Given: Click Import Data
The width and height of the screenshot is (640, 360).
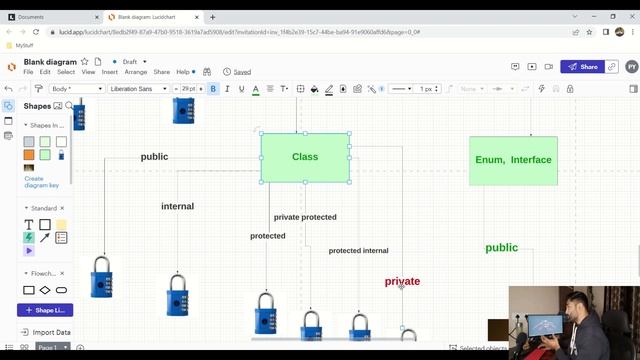Looking at the screenshot, I should tap(45, 332).
